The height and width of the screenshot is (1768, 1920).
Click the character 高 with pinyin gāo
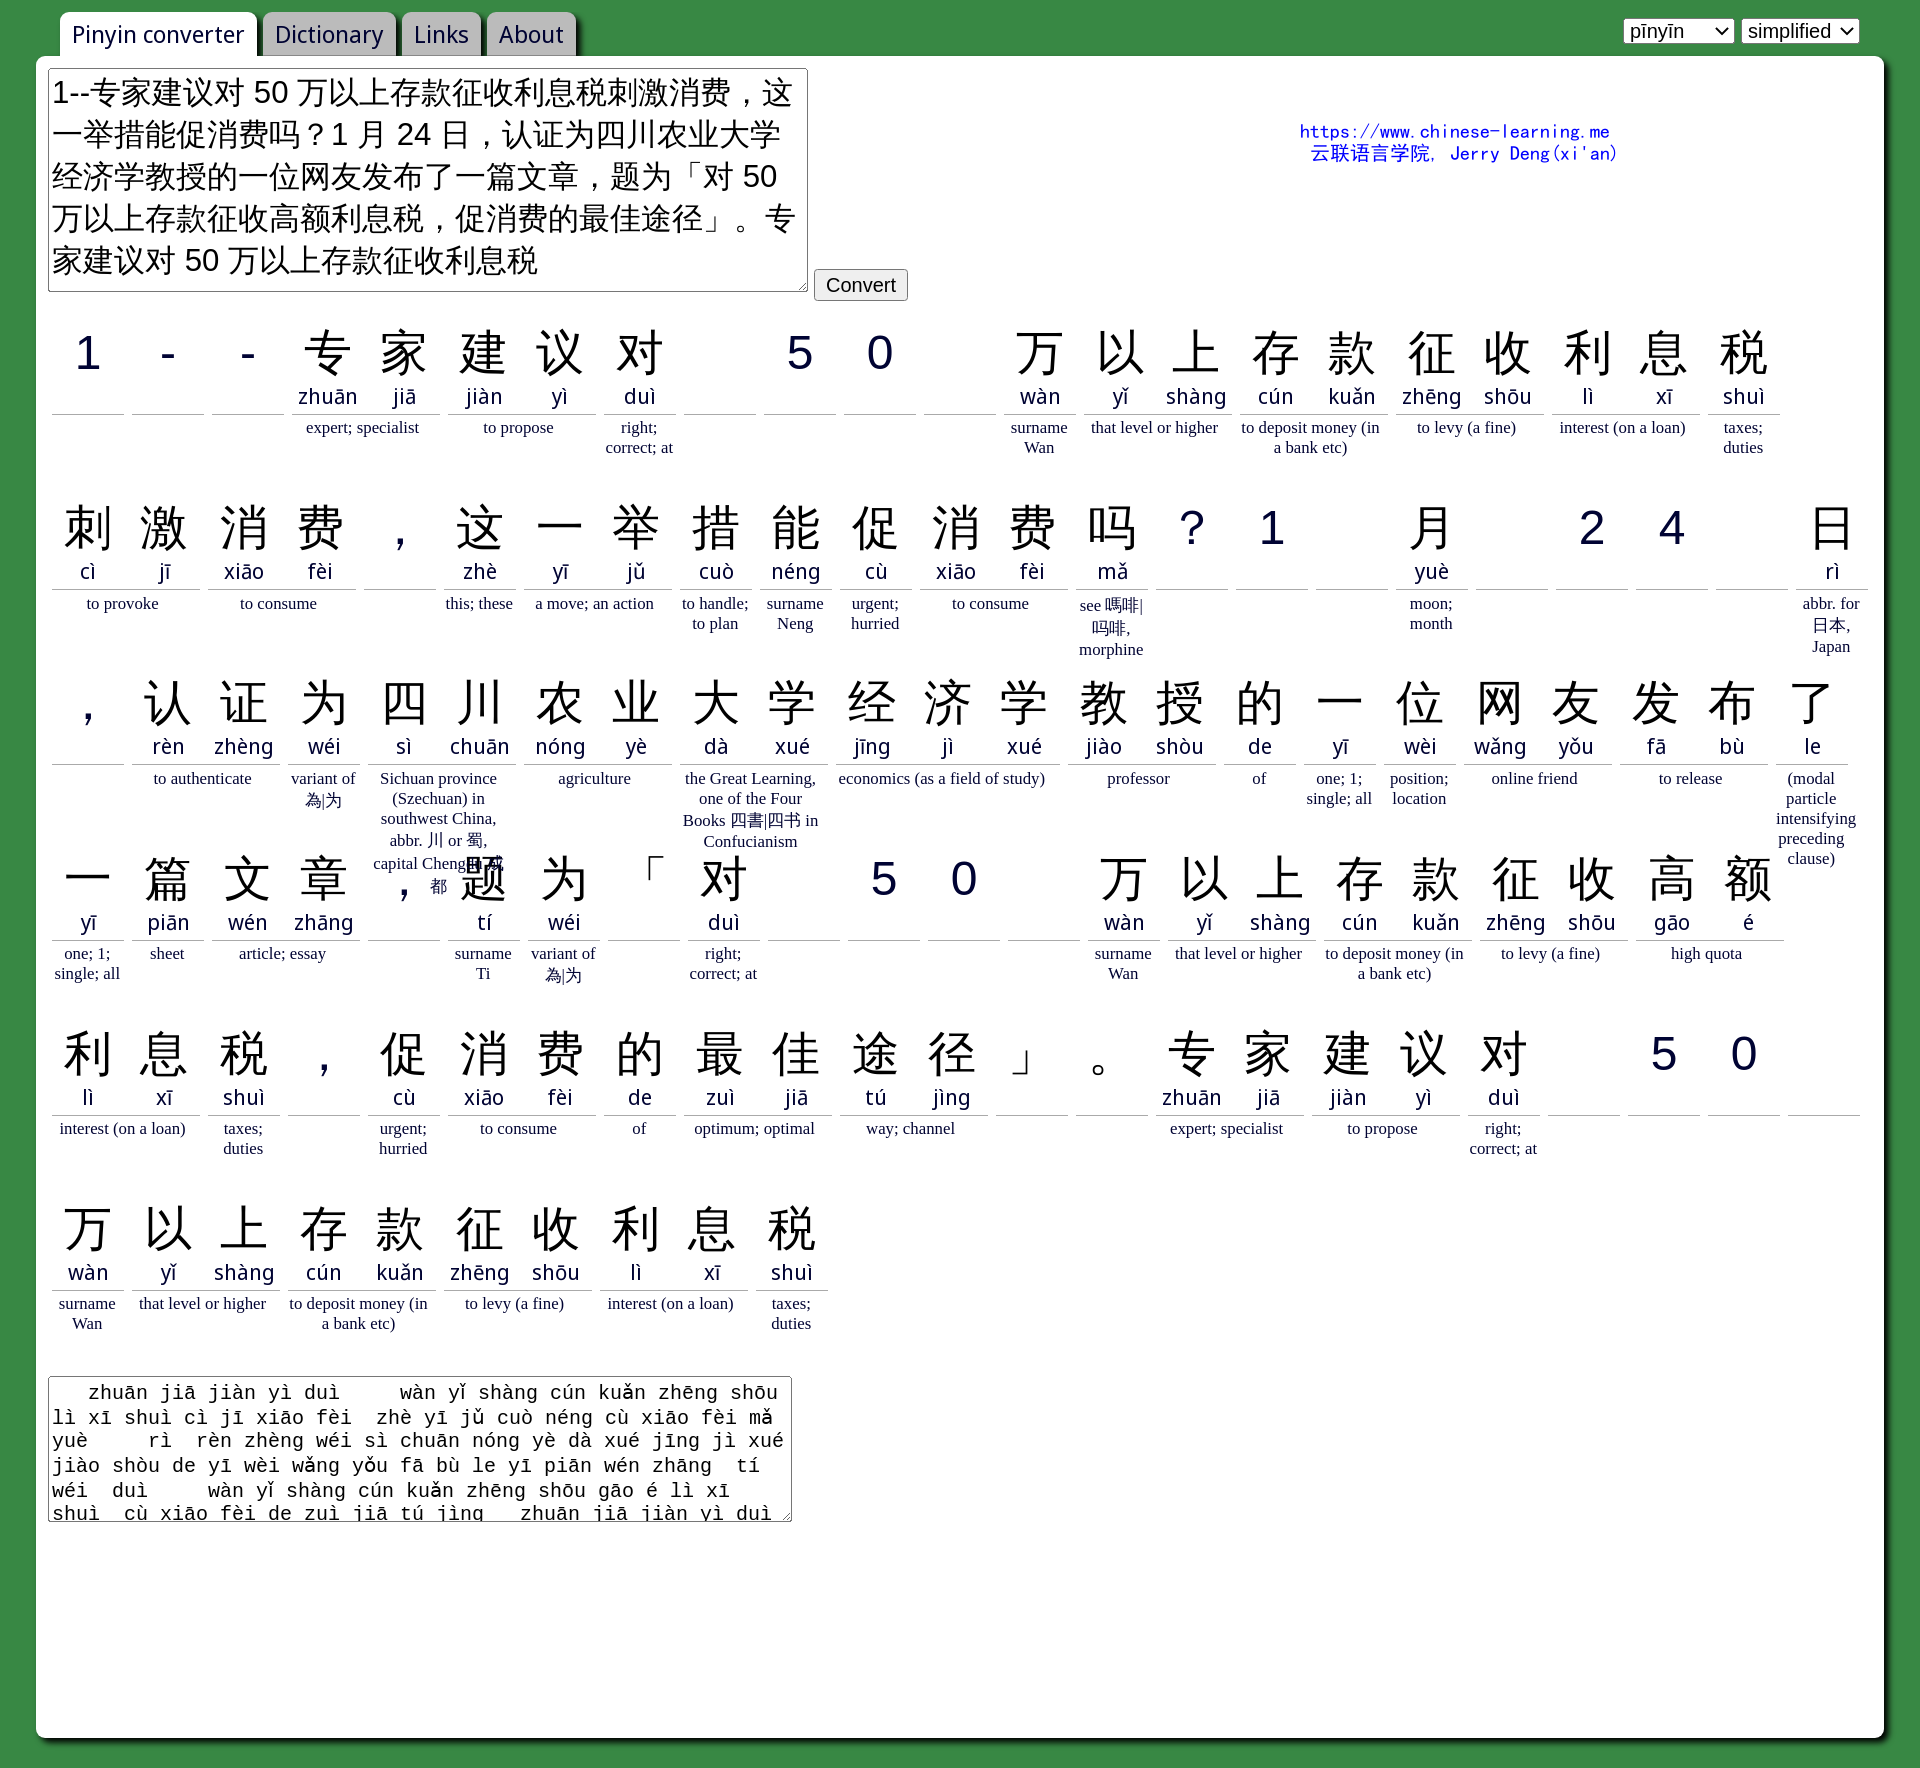pyautogui.click(x=1671, y=880)
